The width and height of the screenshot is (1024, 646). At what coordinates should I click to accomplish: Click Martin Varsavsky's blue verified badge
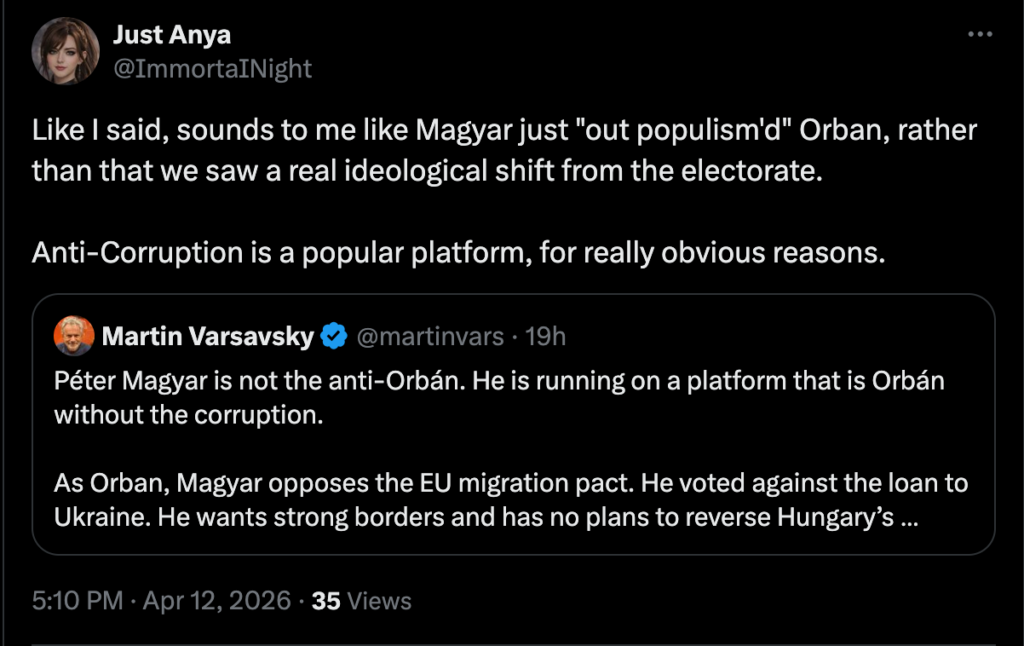tap(334, 336)
